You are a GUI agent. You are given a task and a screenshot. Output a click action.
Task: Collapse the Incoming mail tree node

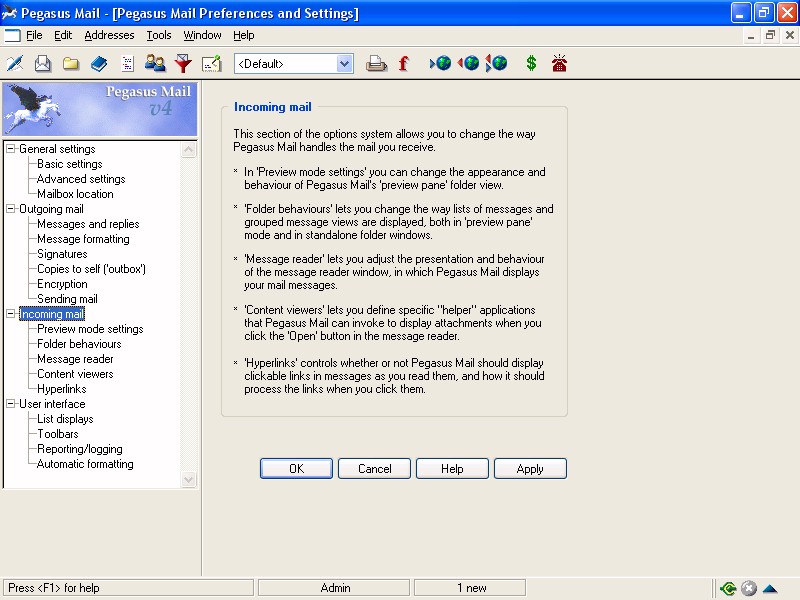(x=10, y=314)
